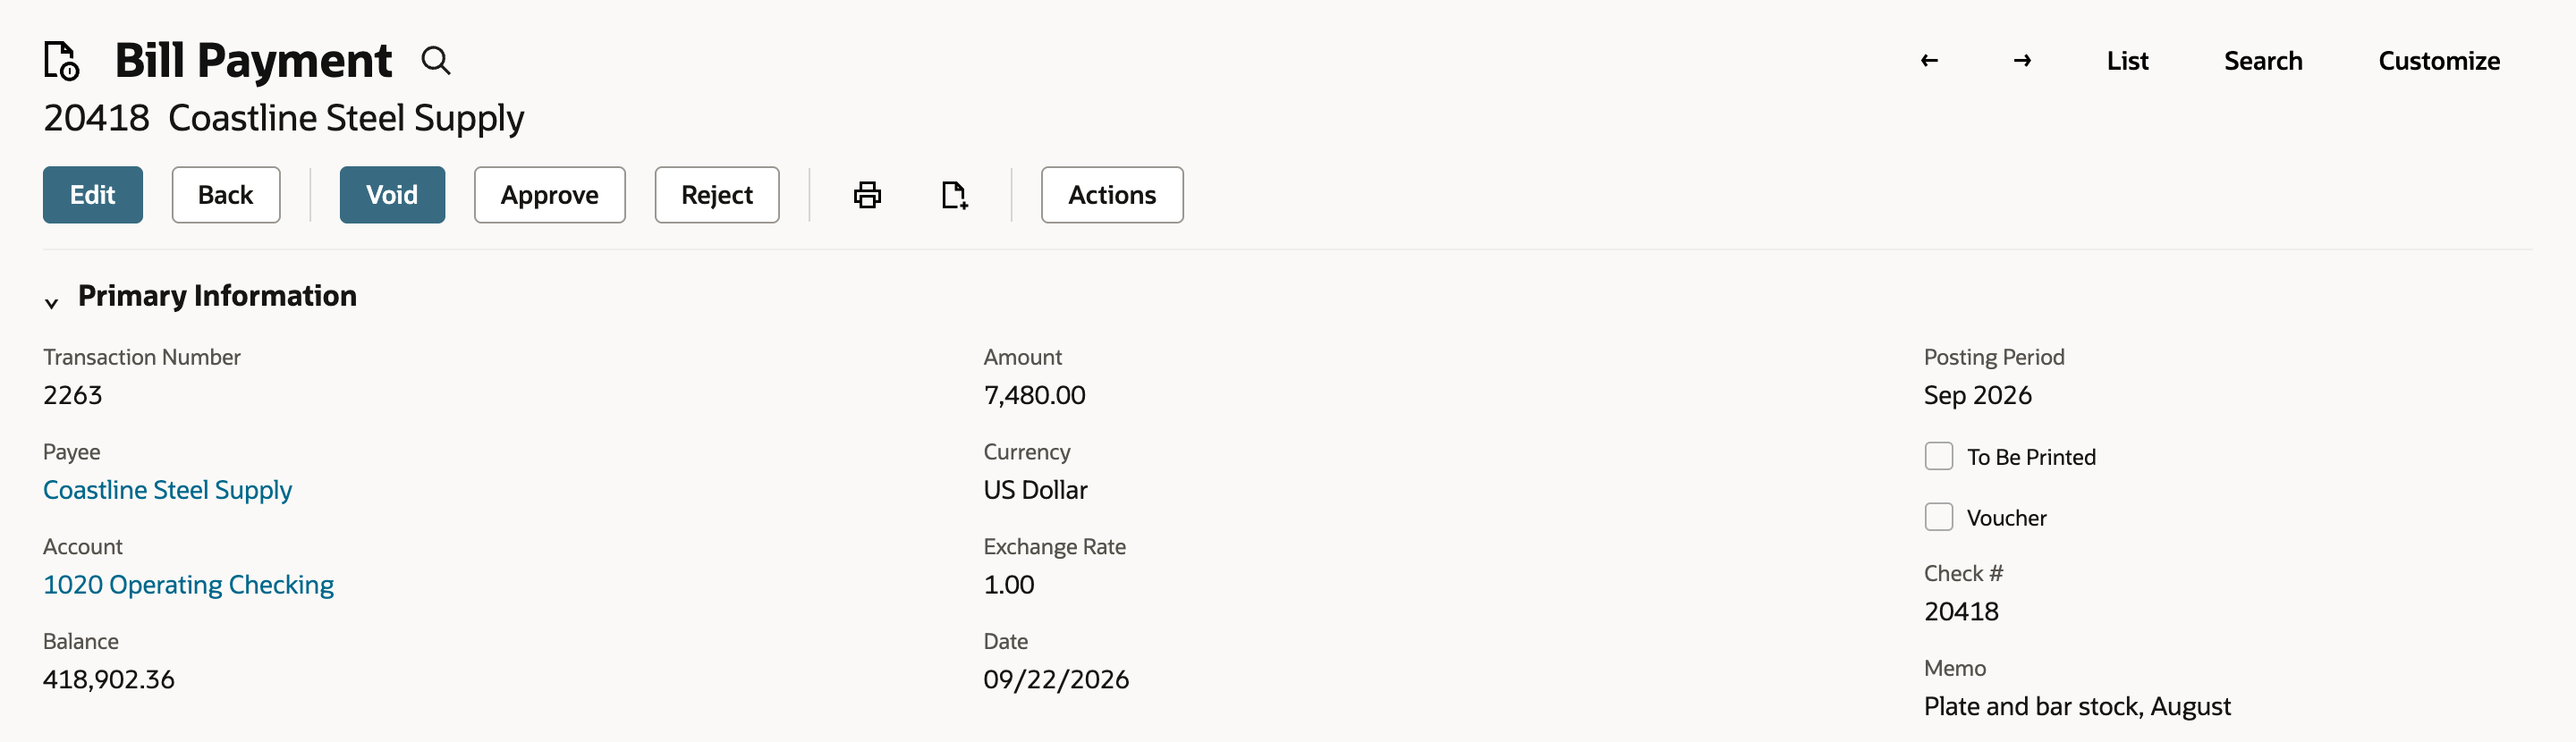Select the transaction number 2263
This screenshot has height=742, width=2576.
(73, 395)
